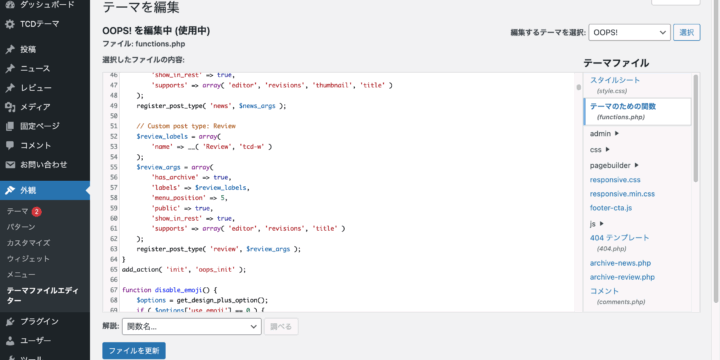720x360 pixels.
Task: Click the コメント speech bubble icon
Action: [10, 146]
